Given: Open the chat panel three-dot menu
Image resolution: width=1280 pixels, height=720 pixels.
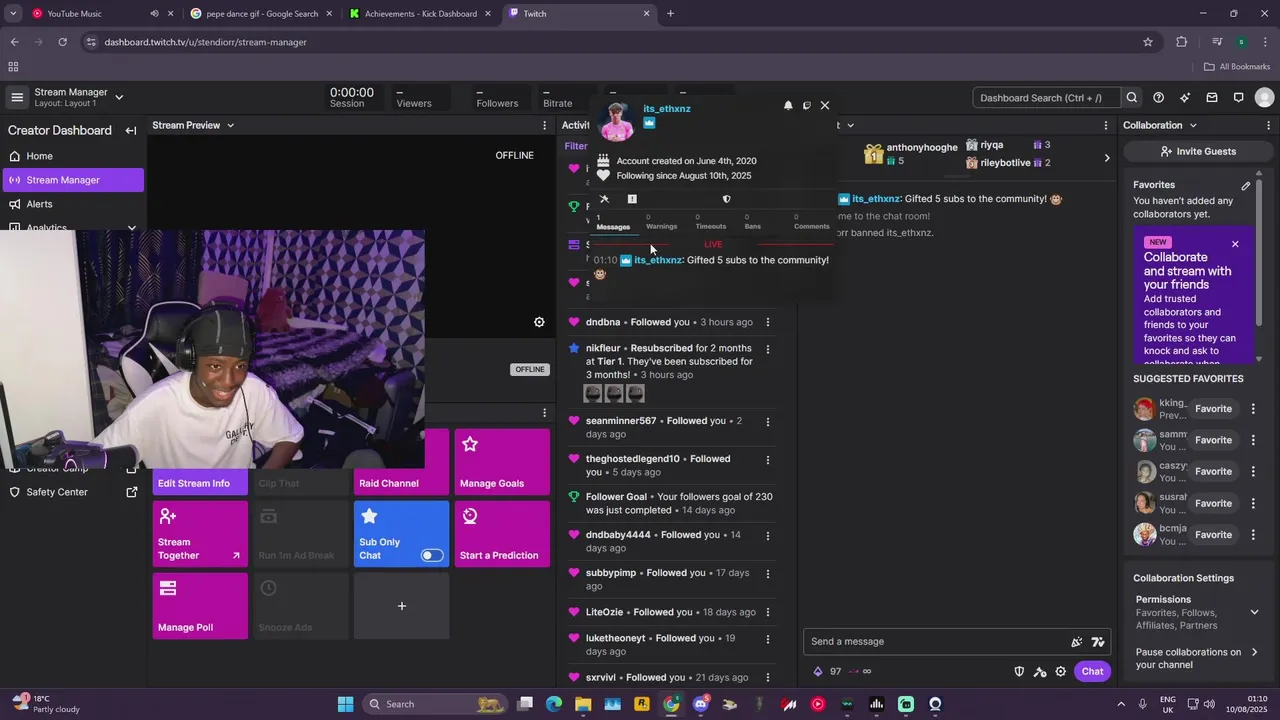Looking at the screenshot, I should click(1106, 126).
